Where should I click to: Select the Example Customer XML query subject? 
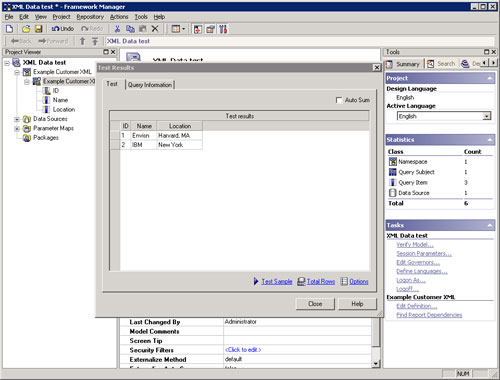[69, 81]
